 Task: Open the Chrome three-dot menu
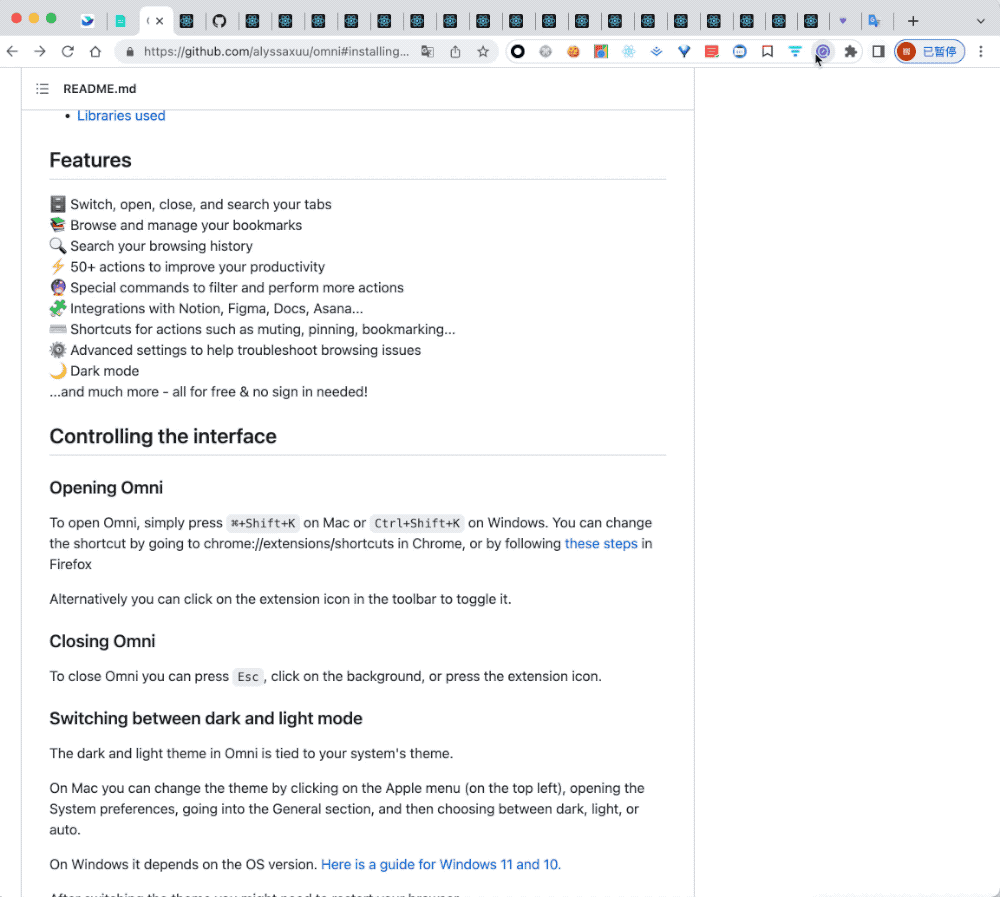tap(981, 52)
